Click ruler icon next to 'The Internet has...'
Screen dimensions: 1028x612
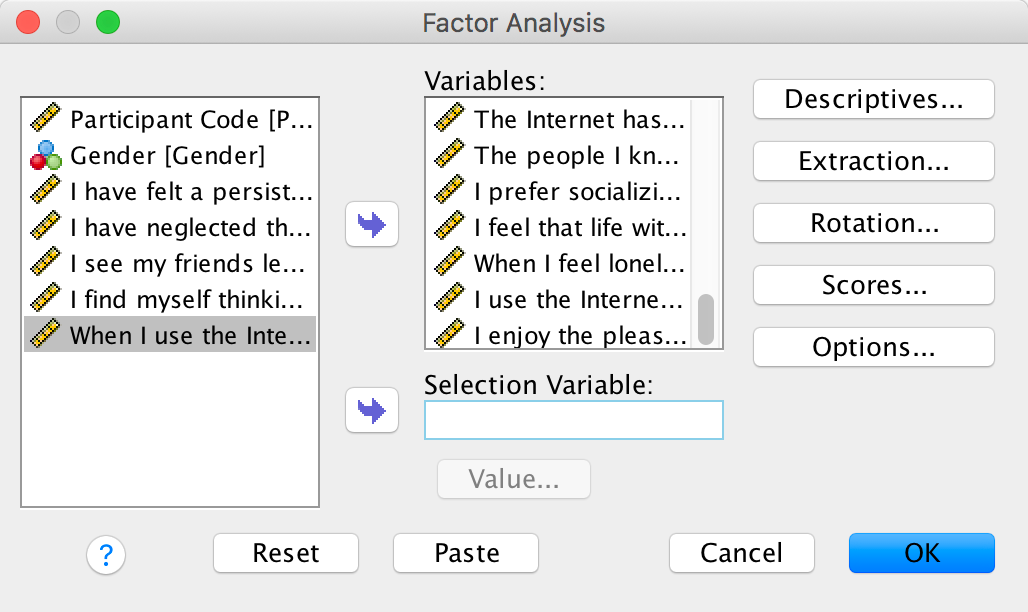(450, 120)
